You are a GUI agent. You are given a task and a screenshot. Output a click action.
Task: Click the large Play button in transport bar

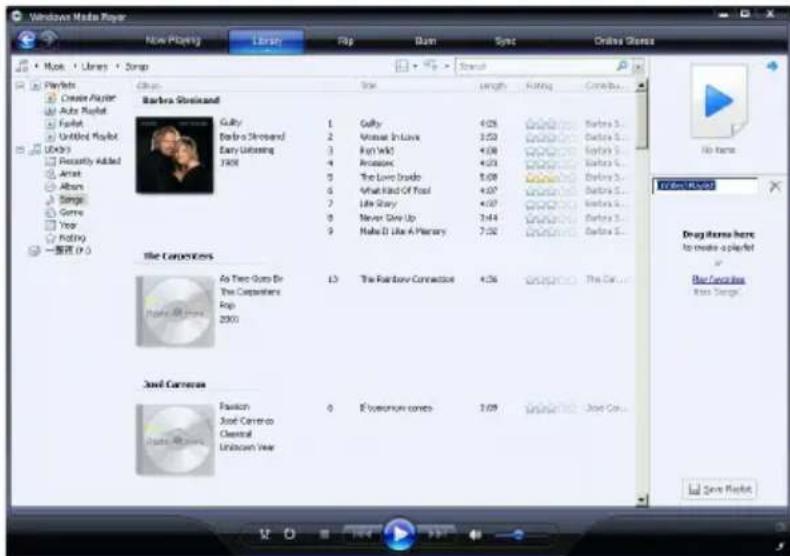tap(399, 534)
